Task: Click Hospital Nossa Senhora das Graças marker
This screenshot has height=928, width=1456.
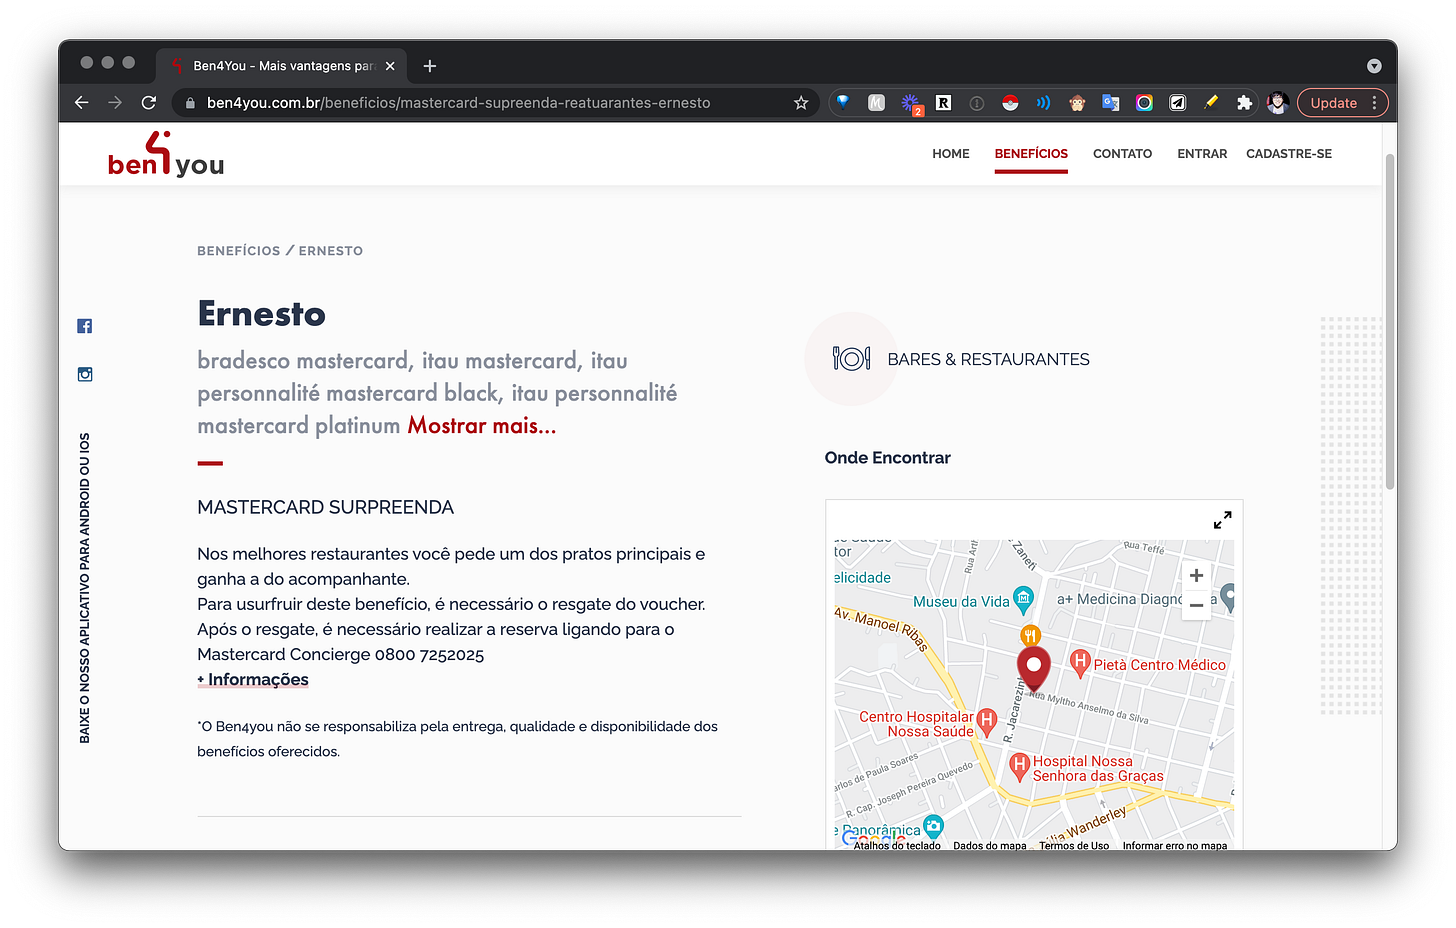Action: tap(1020, 767)
